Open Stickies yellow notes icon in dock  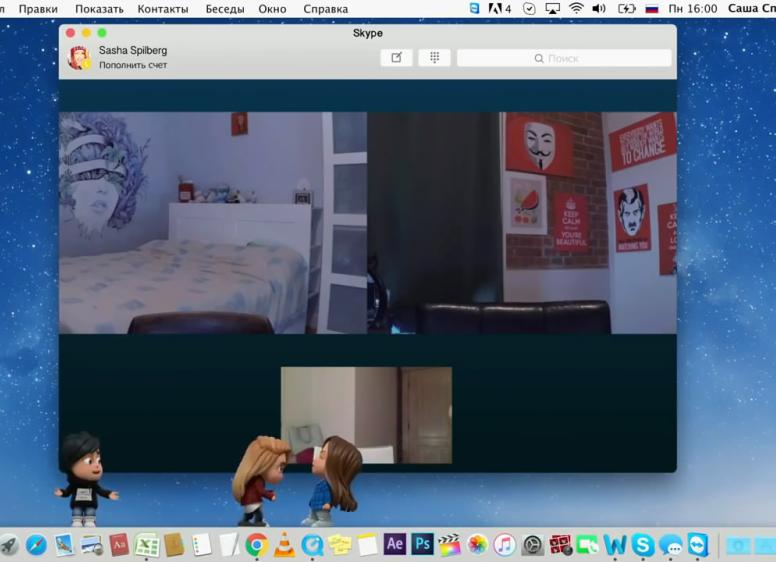tap(340, 545)
